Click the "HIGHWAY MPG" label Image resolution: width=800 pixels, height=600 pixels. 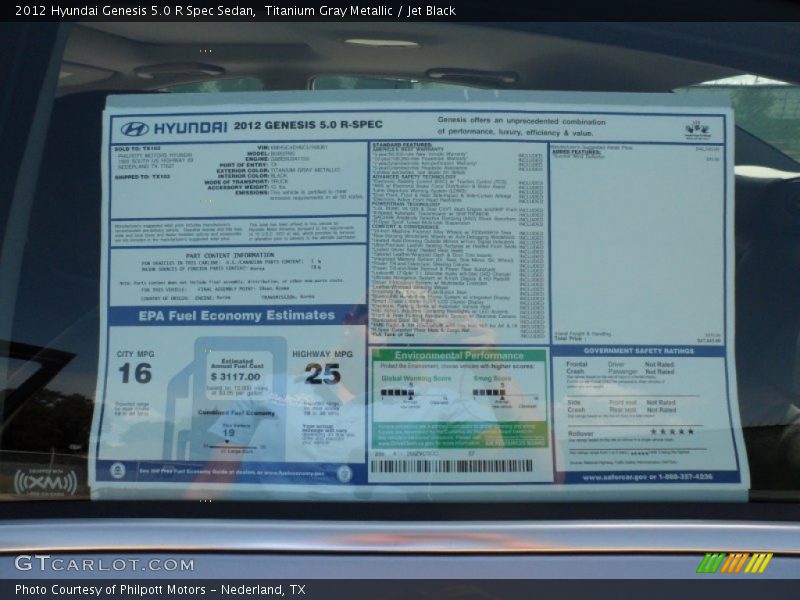pos(322,354)
